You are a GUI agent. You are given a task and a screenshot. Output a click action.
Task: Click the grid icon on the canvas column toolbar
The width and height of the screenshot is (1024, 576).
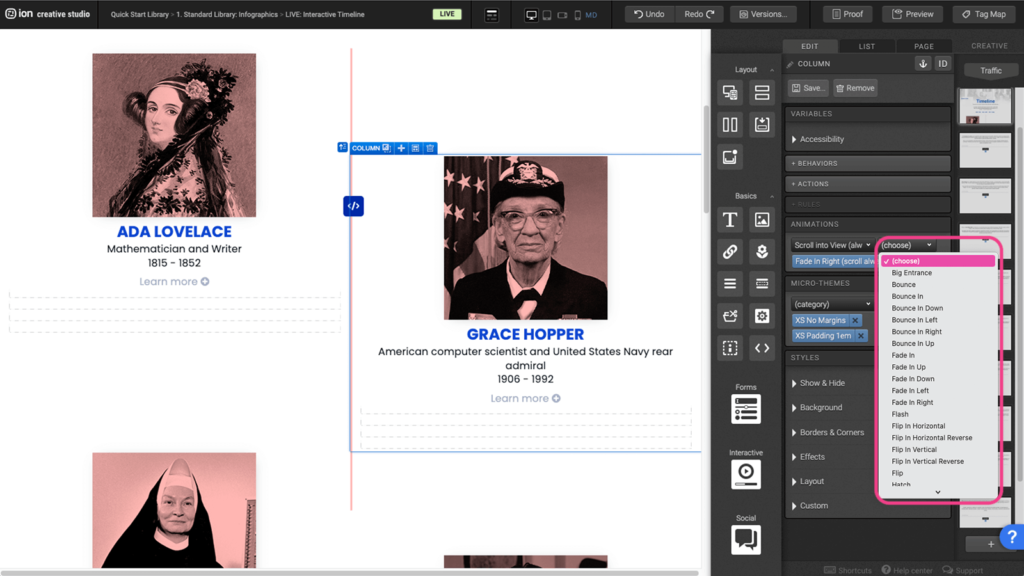(x=415, y=148)
